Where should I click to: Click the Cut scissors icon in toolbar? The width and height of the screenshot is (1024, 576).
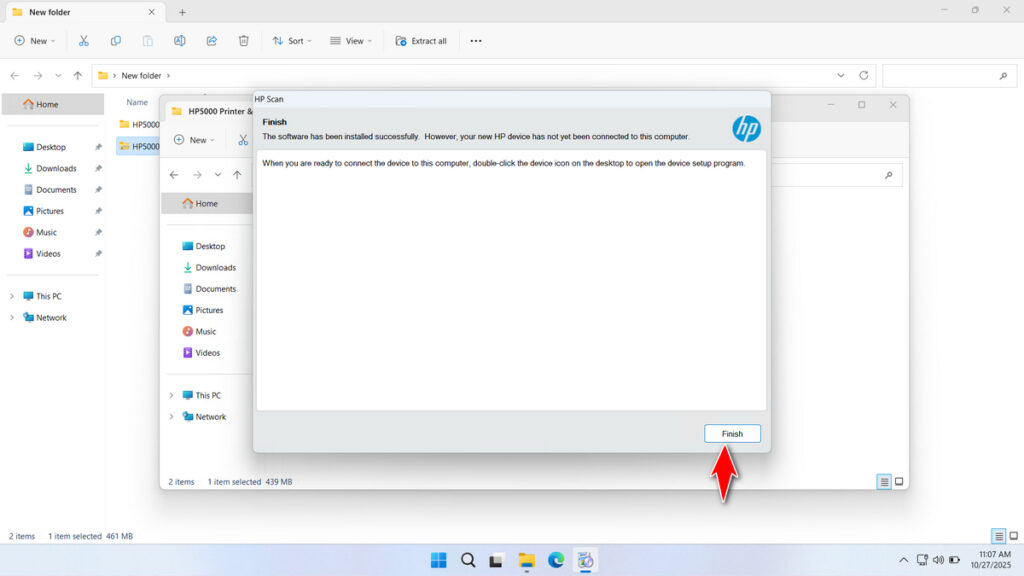[84, 41]
